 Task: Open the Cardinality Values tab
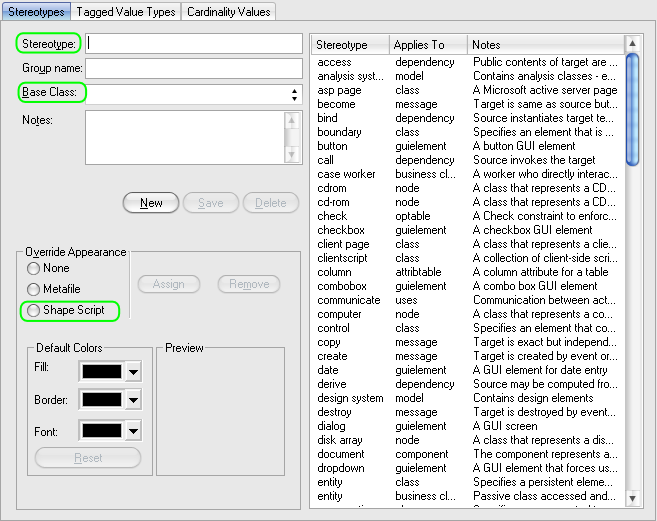(228, 12)
